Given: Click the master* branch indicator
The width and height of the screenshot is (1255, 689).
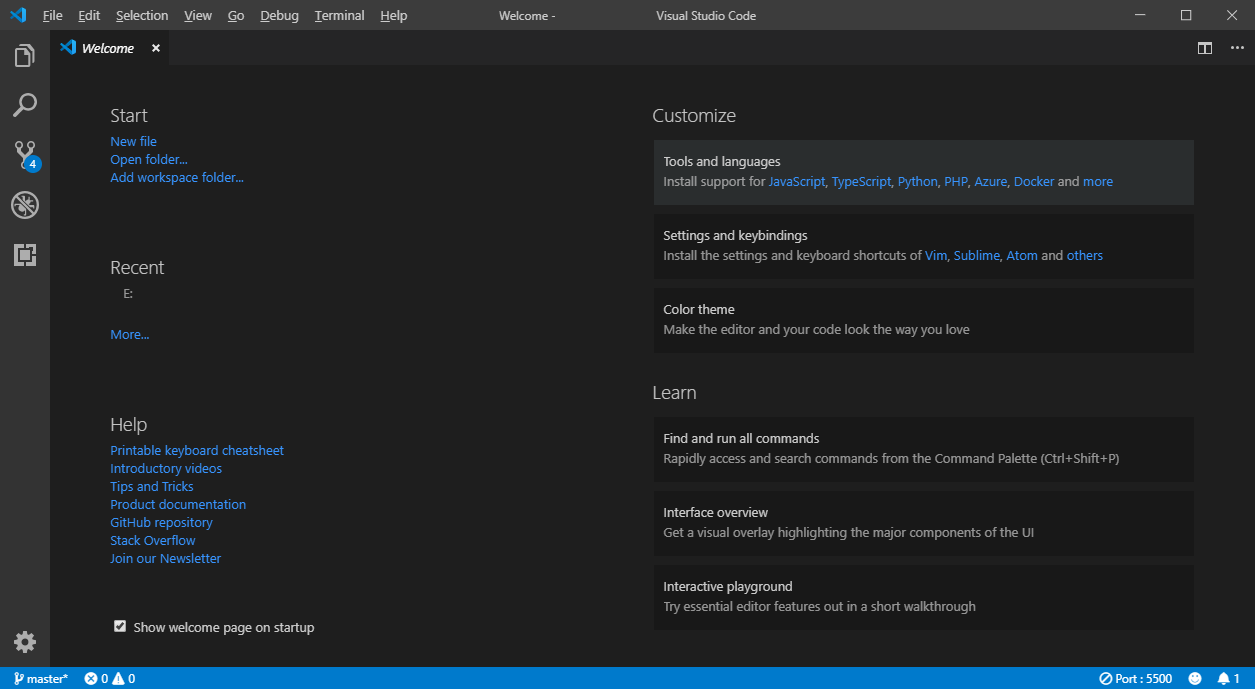Looking at the screenshot, I should [41, 678].
